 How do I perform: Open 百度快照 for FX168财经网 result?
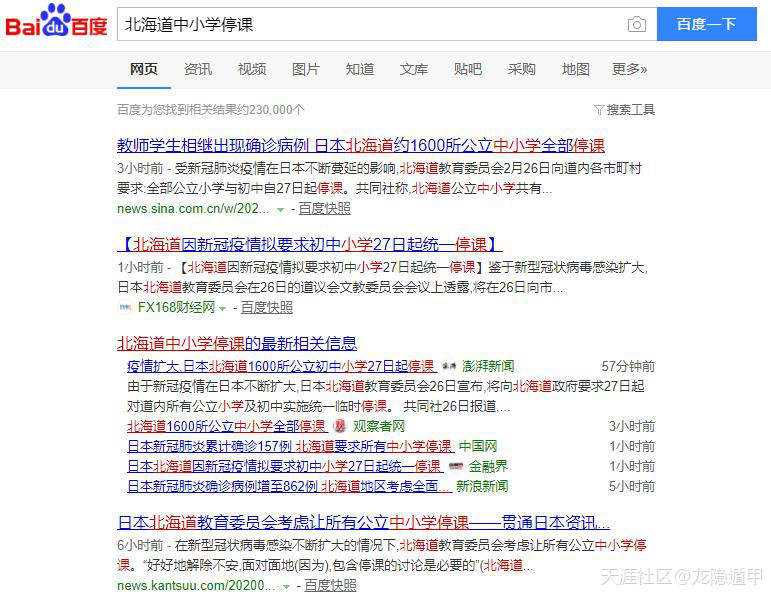click(267, 307)
